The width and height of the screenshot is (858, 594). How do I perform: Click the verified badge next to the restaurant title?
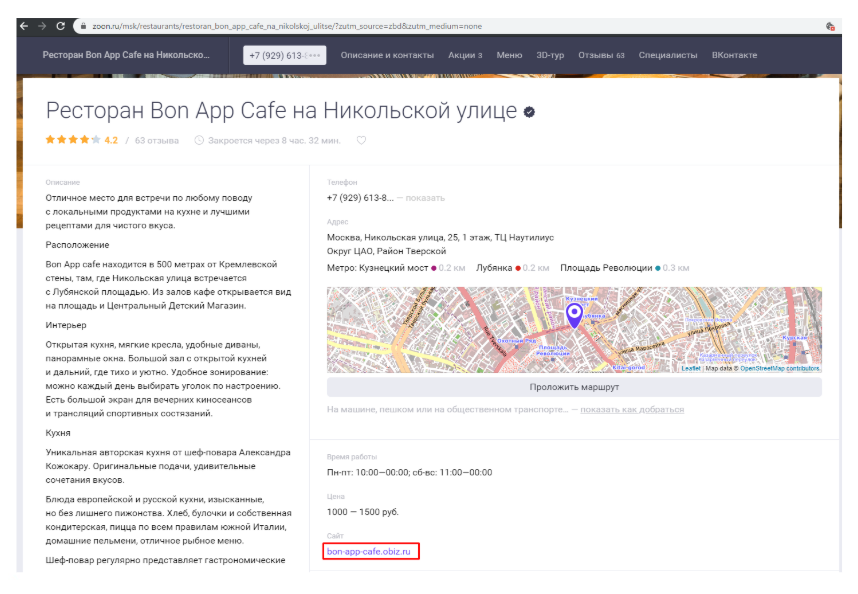click(x=529, y=112)
